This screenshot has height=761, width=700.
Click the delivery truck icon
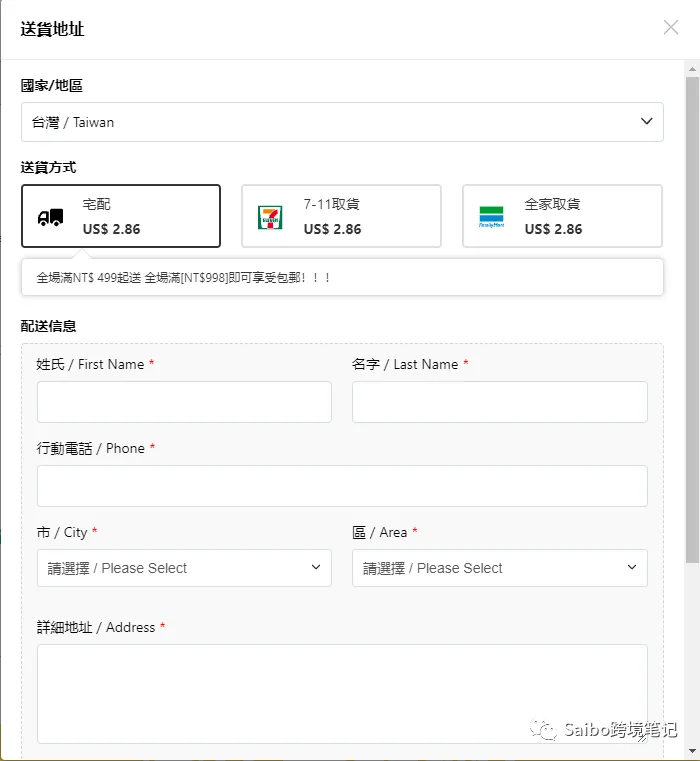50,217
